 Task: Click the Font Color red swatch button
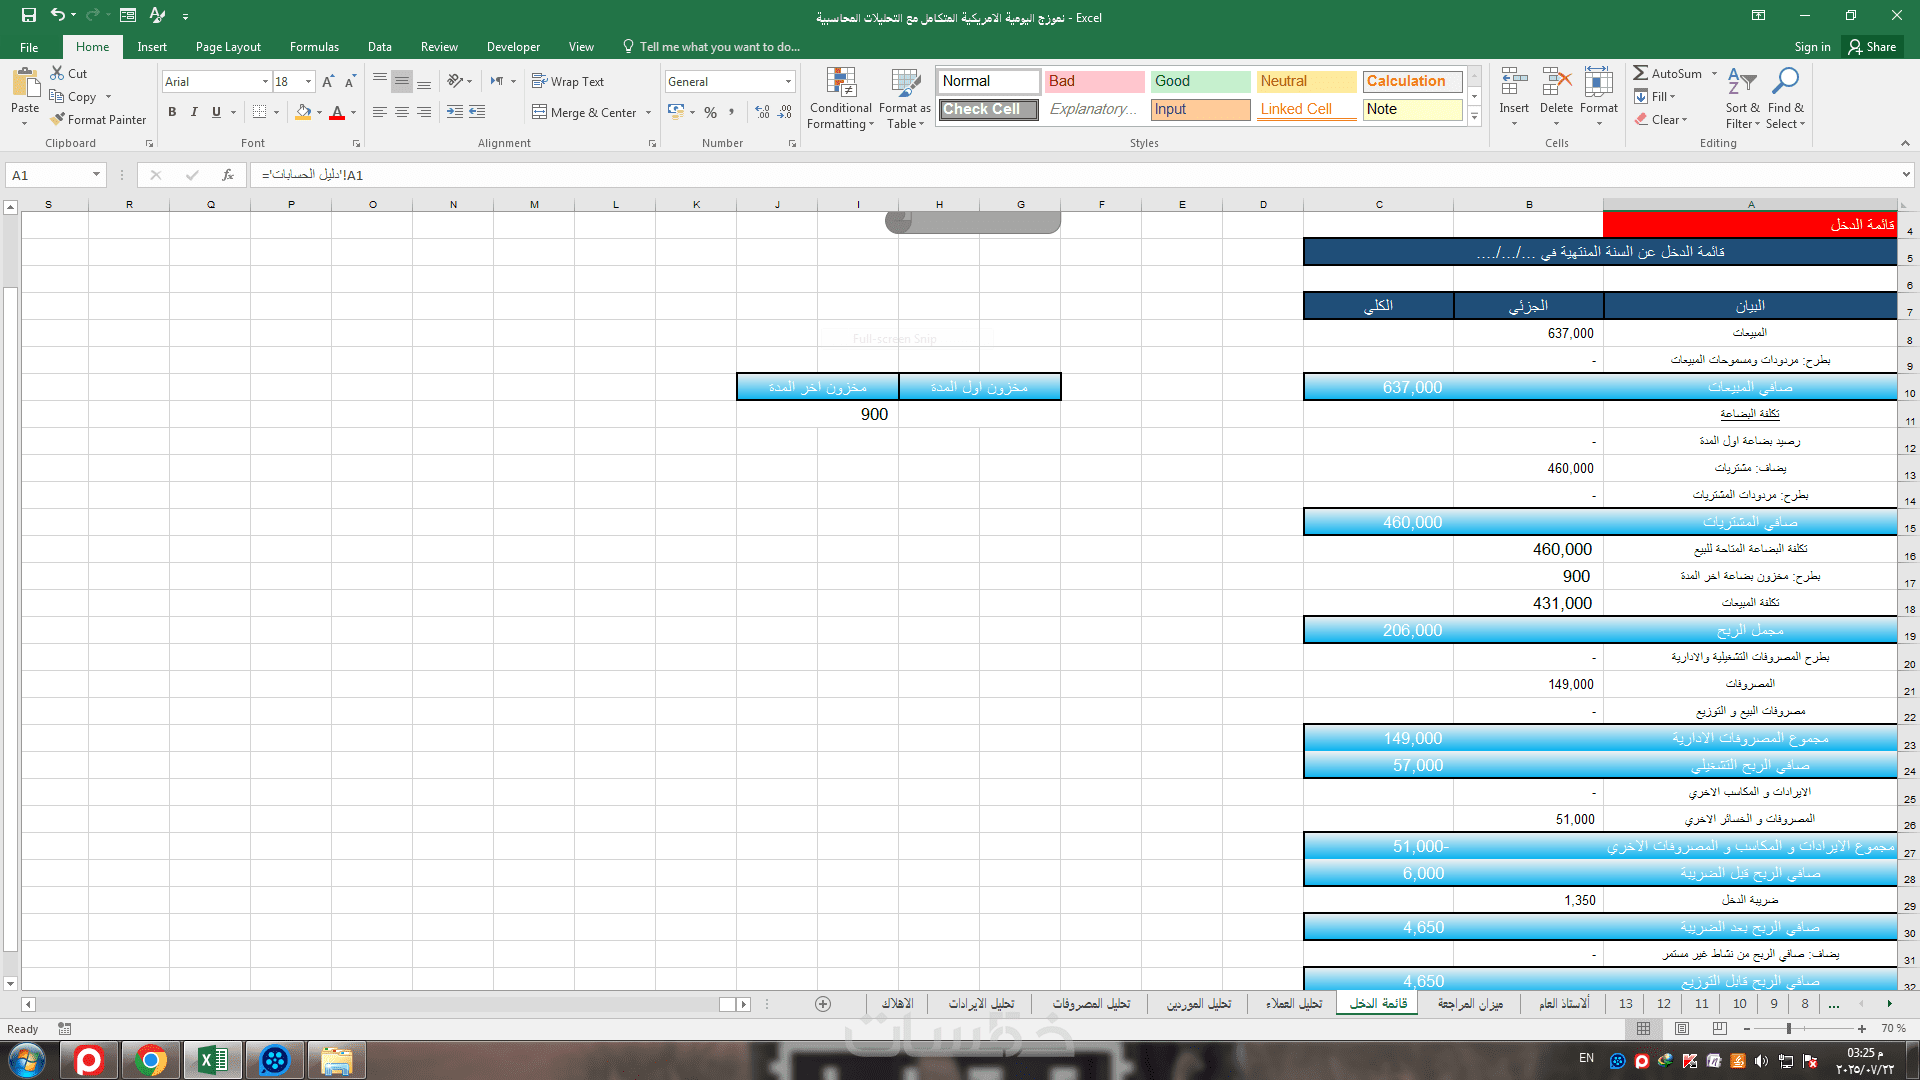(x=337, y=112)
